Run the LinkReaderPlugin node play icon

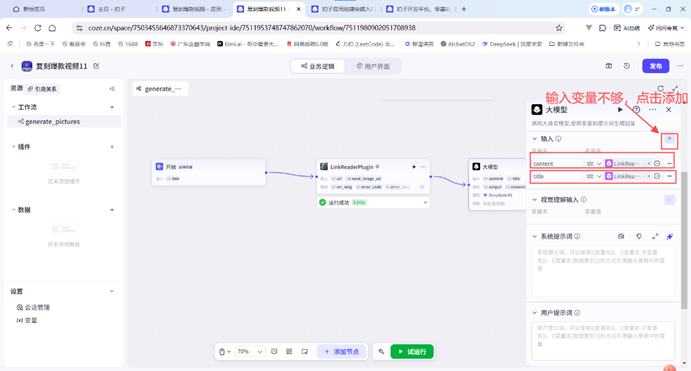coord(414,167)
